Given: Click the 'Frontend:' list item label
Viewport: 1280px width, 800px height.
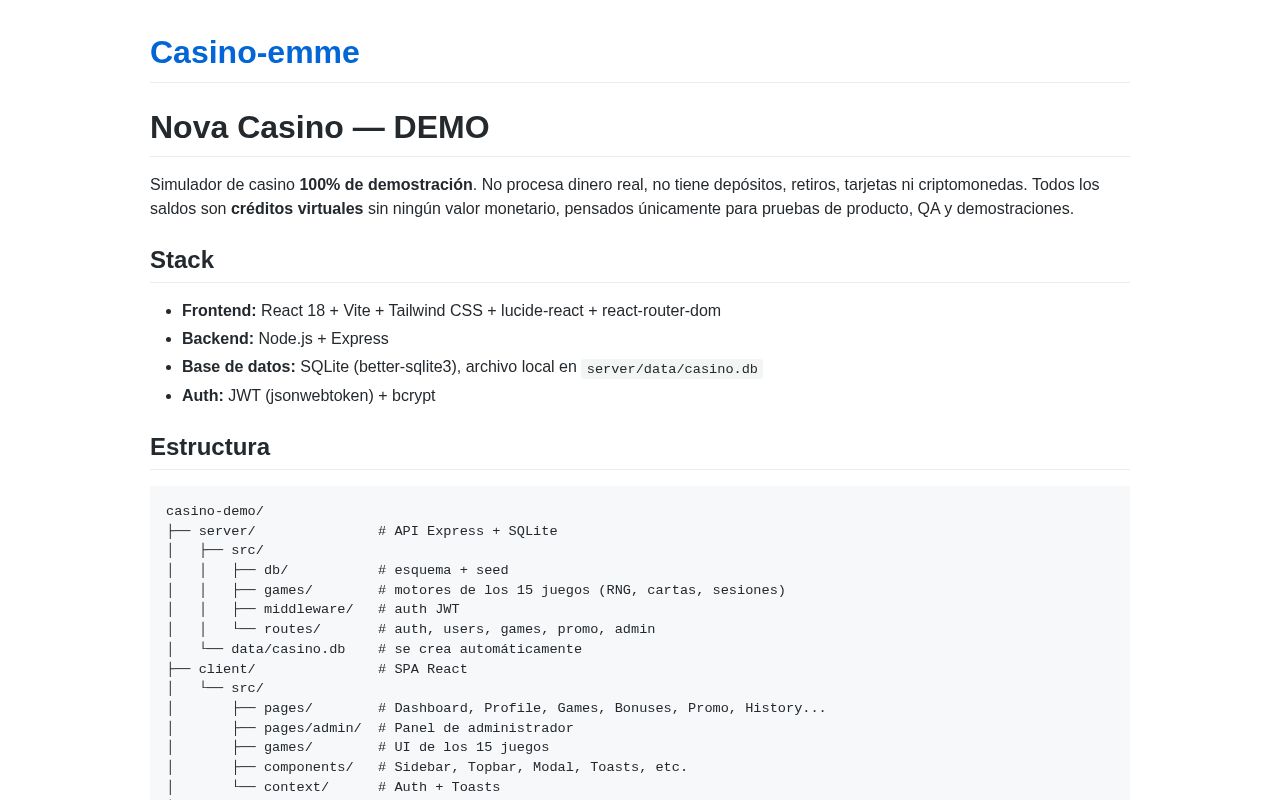Looking at the screenshot, I should pos(219,311).
